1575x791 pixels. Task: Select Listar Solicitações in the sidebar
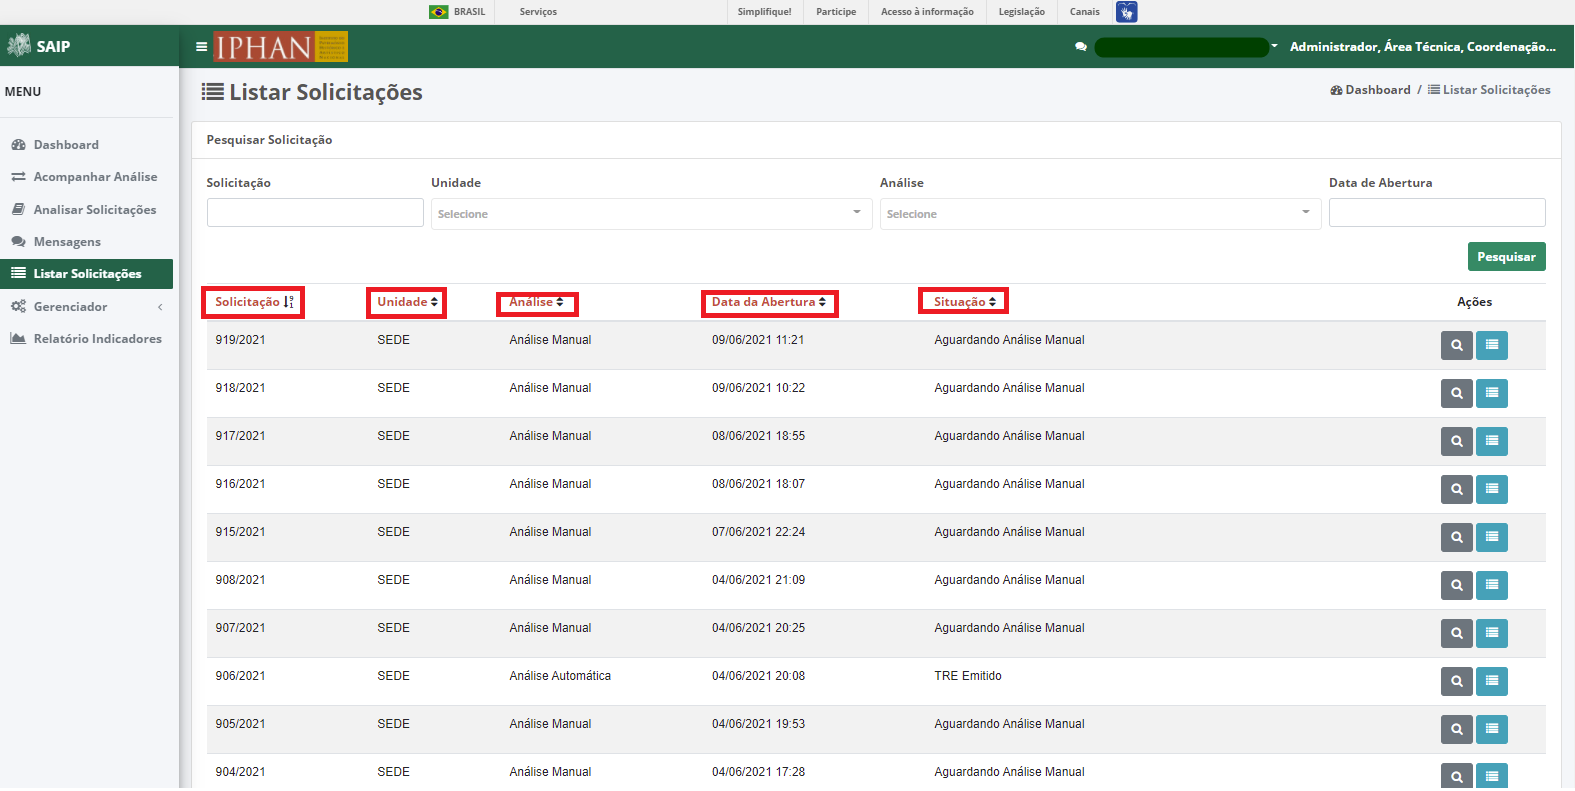pos(86,274)
